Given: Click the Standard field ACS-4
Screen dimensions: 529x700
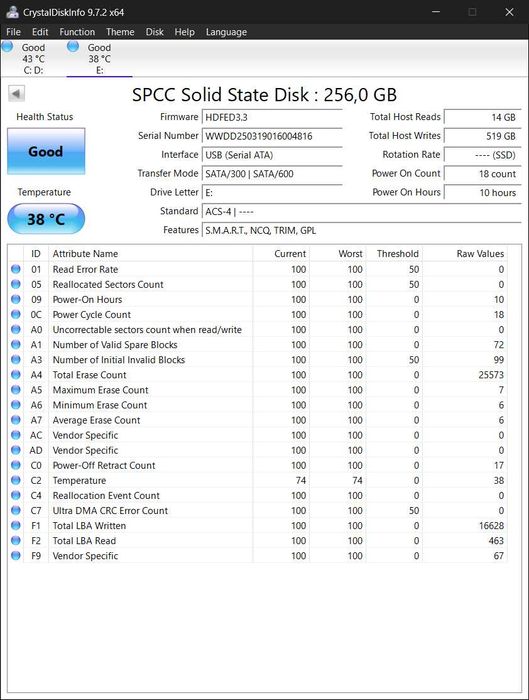Looking at the screenshot, I should tap(361, 211).
